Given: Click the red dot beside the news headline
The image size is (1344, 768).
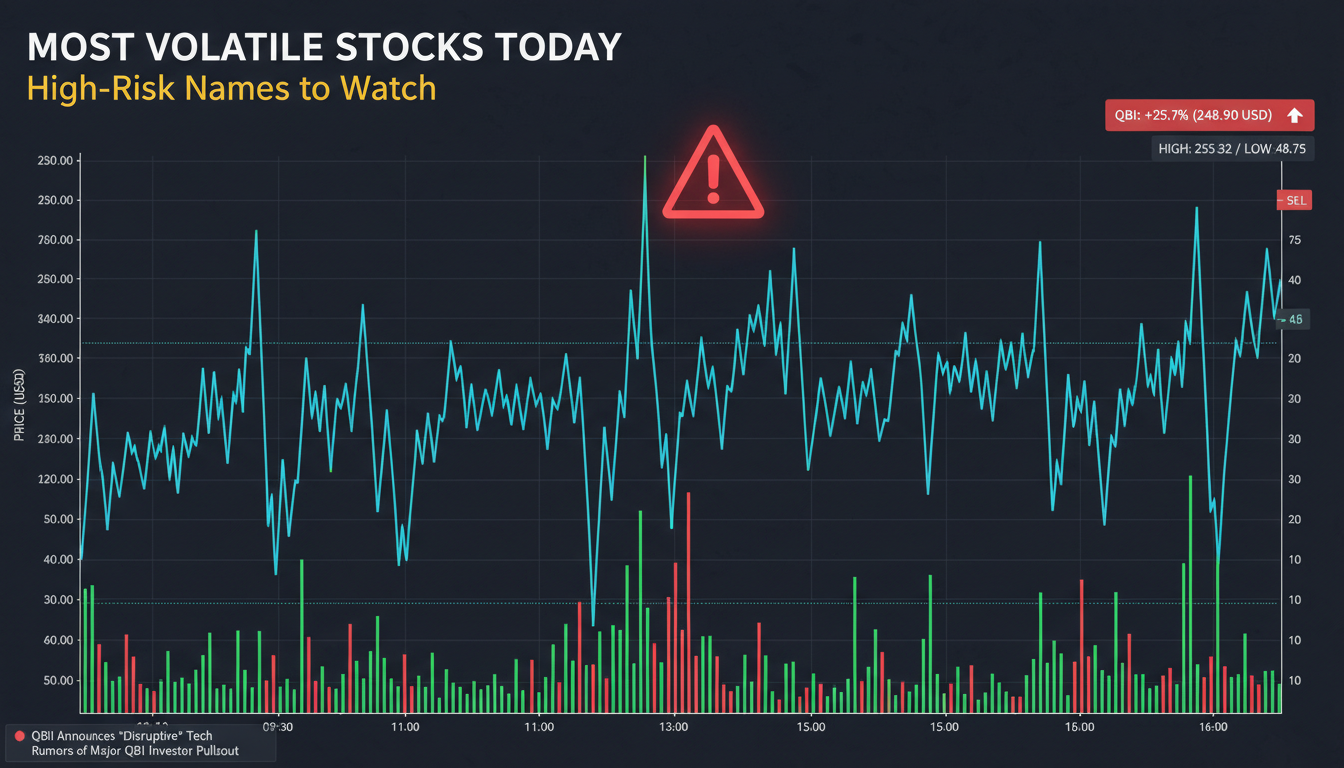Looking at the screenshot, I should coord(19,736).
